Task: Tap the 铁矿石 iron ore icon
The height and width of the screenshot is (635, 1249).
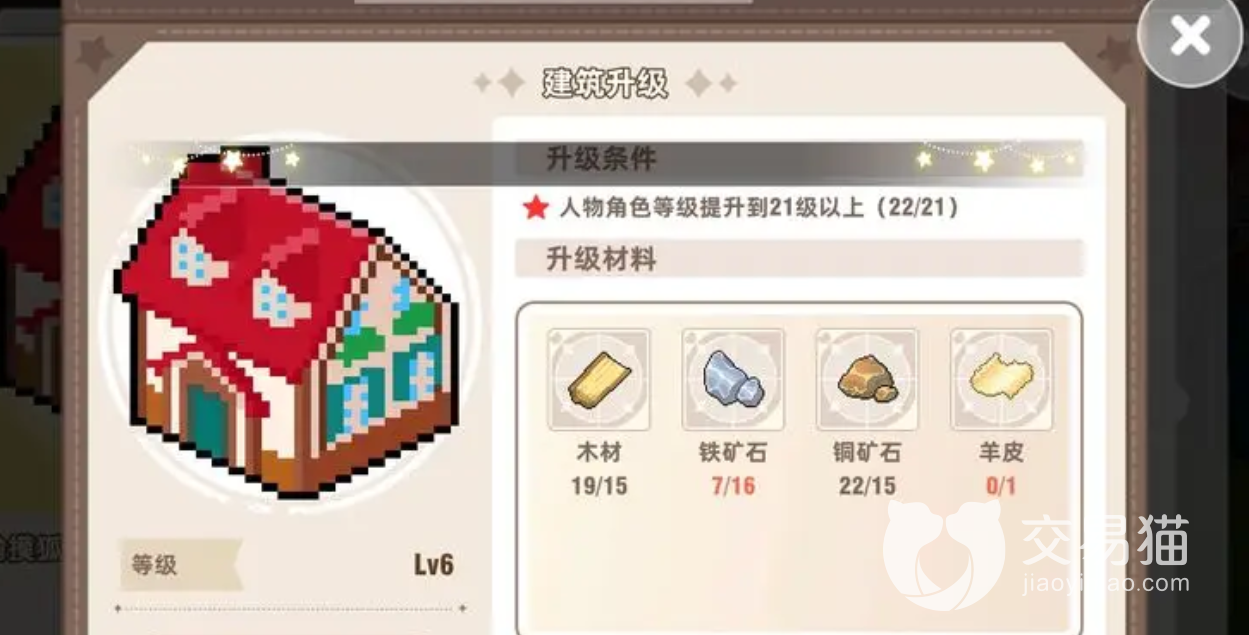Action: 733,380
